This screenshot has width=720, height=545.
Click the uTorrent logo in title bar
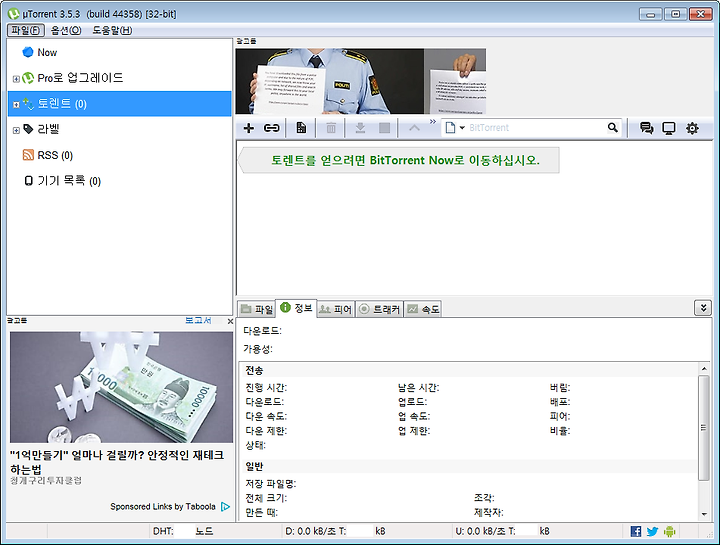click(x=14, y=14)
